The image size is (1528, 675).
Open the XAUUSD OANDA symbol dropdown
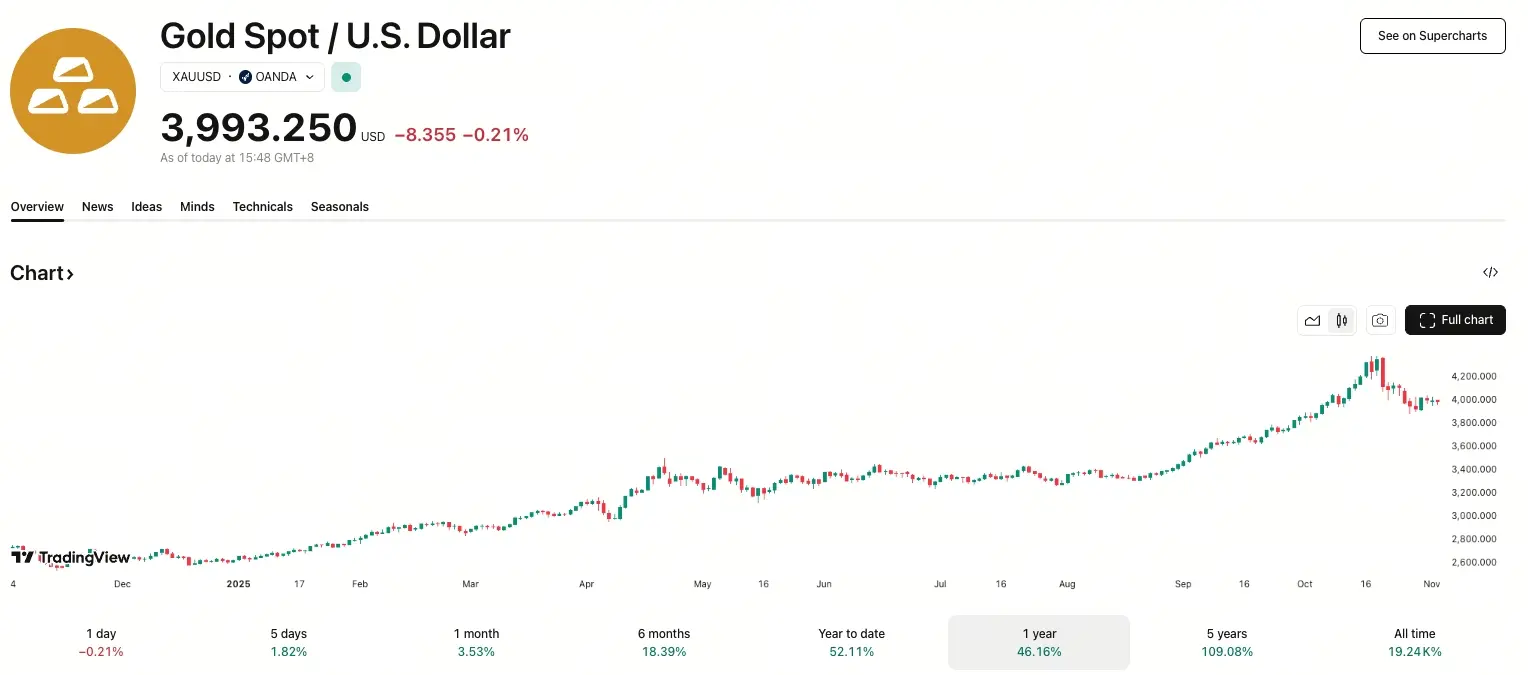pos(310,77)
